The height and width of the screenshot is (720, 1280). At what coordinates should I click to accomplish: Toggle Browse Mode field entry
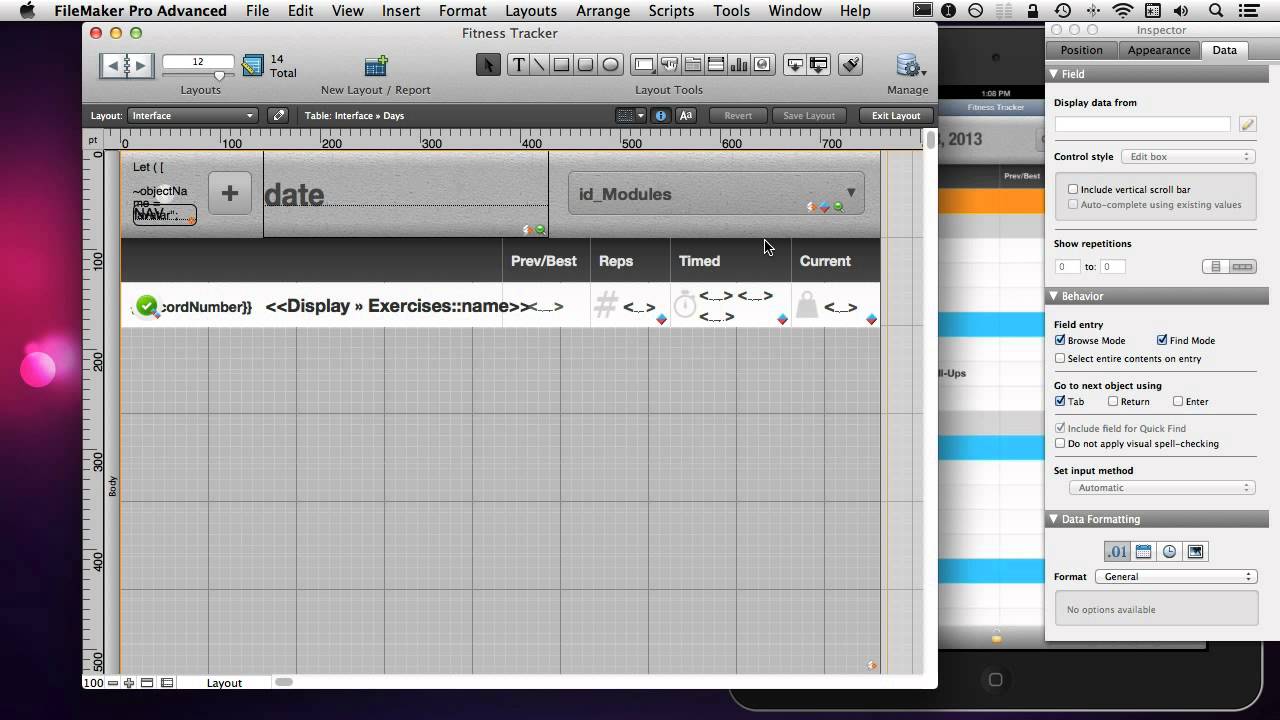[1060, 340]
